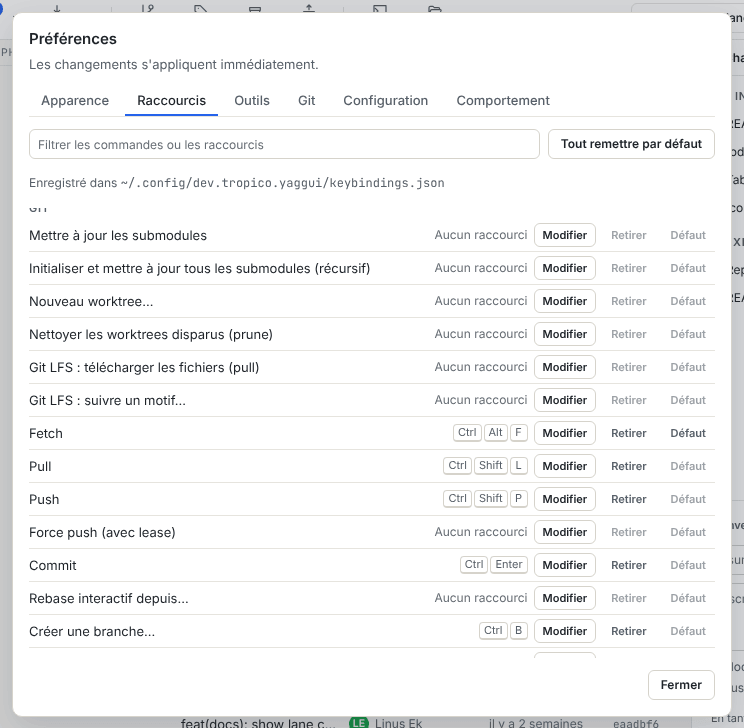Retirer the Push shortcut
The image size is (744, 728).
[x=629, y=499]
